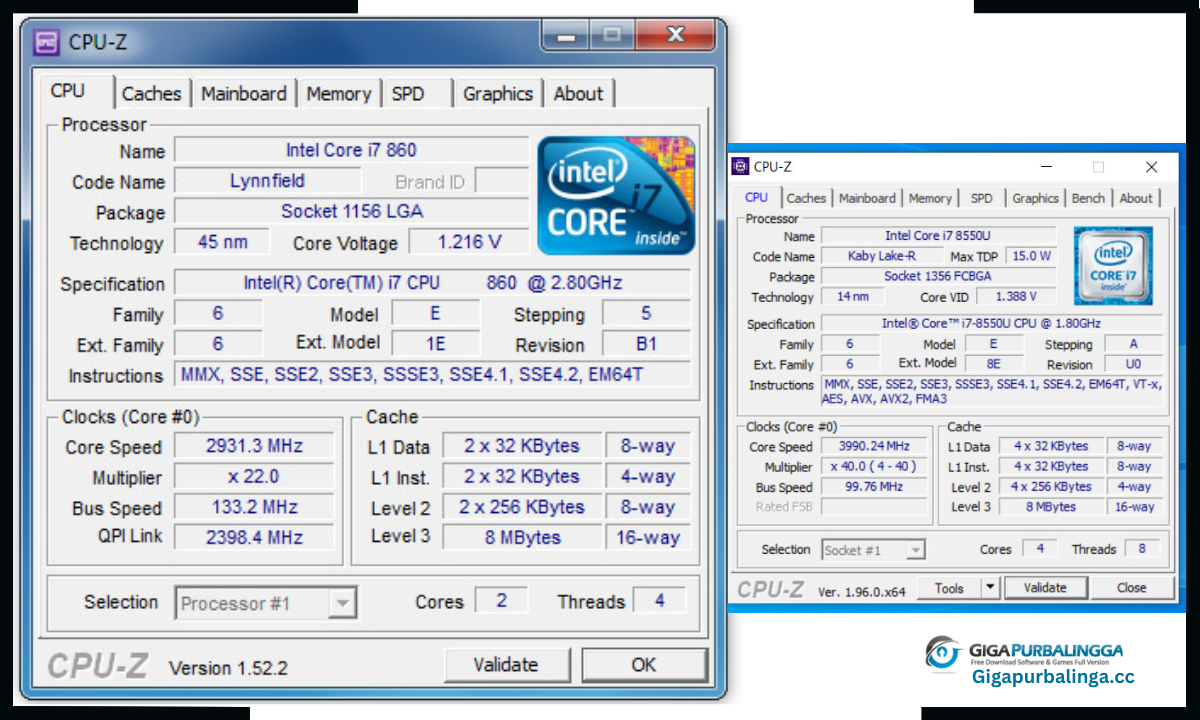Click Code Name value Kaby Lake-R
1200x720 pixels.
[881, 256]
